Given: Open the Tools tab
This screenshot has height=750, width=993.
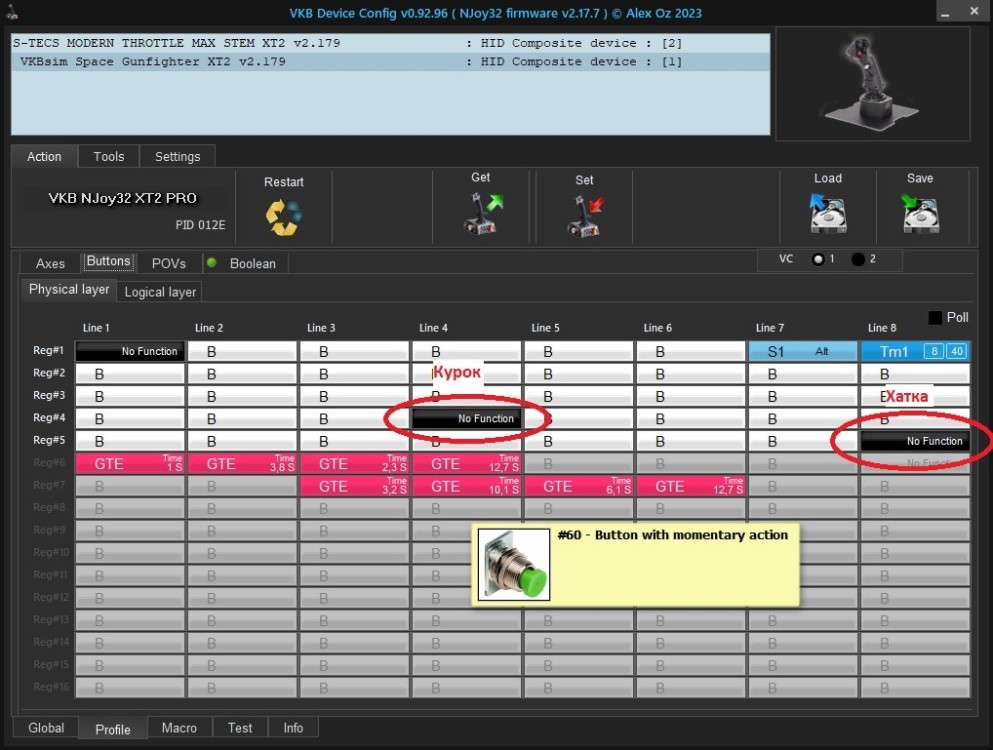Looking at the screenshot, I should pyautogui.click(x=109, y=156).
